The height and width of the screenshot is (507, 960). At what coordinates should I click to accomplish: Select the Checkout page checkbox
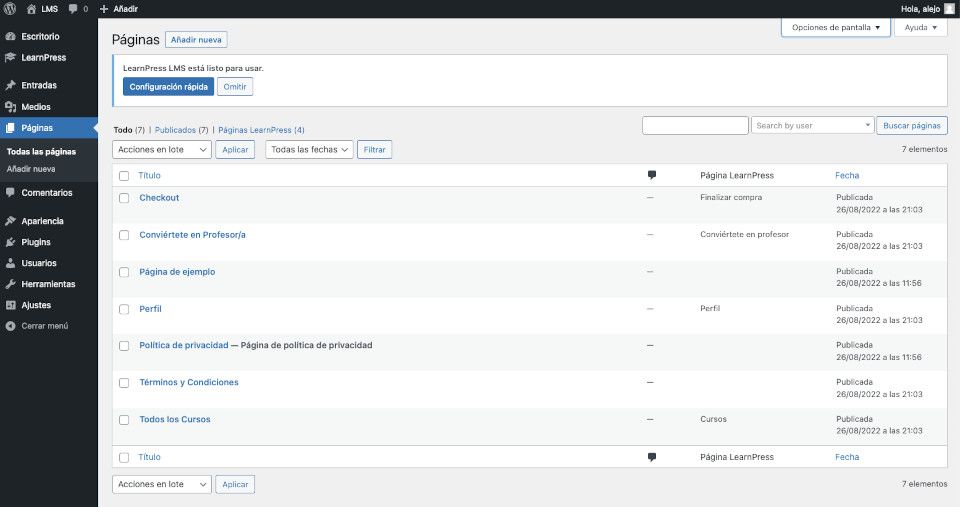[124, 198]
